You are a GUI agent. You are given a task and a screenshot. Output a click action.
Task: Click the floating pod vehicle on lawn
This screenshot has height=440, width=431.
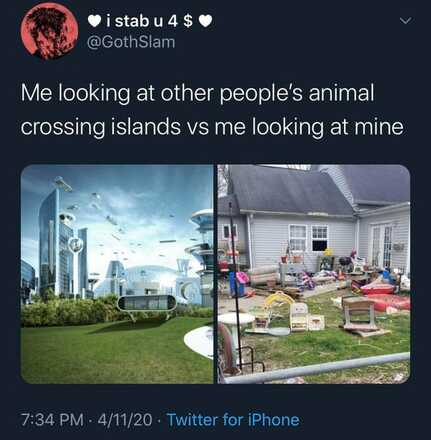147,303
